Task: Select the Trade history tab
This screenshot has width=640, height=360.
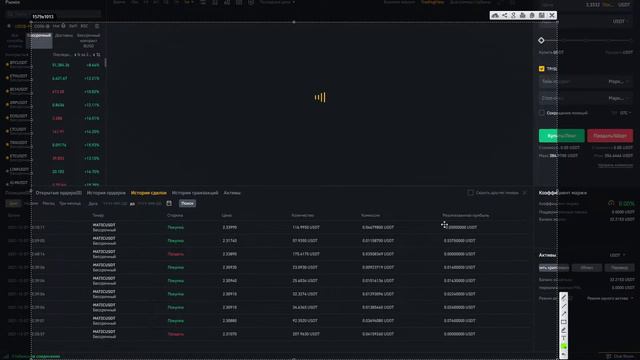Action: click(149, 193)
